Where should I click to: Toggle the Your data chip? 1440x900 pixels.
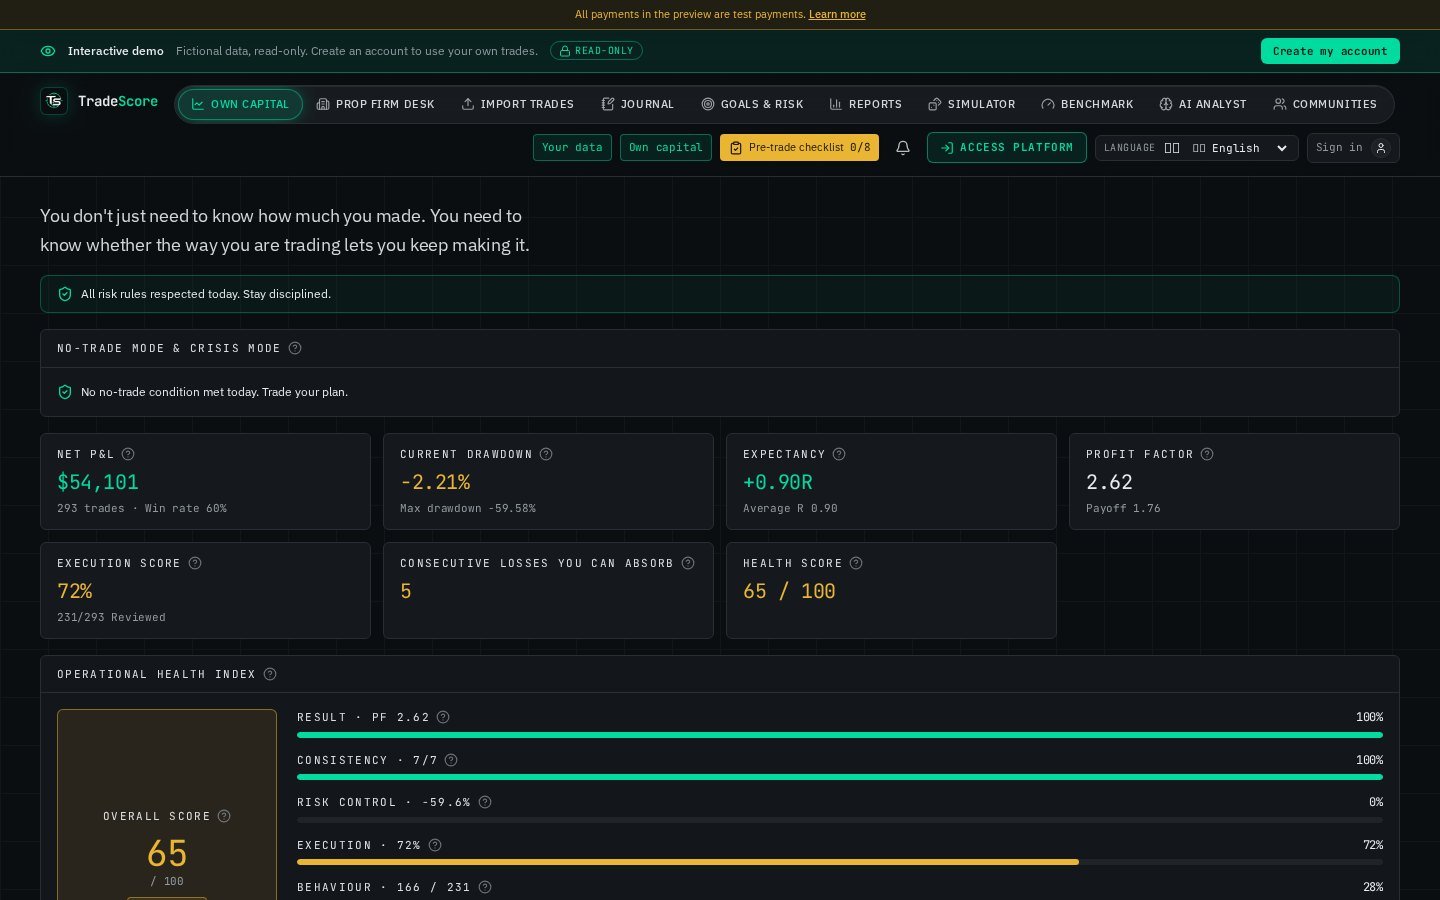572,148
